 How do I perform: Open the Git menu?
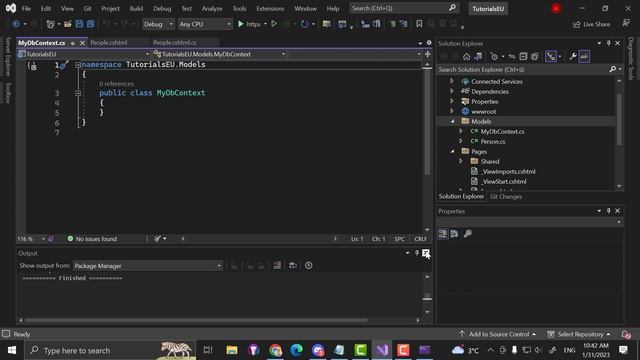coord(87,9)
